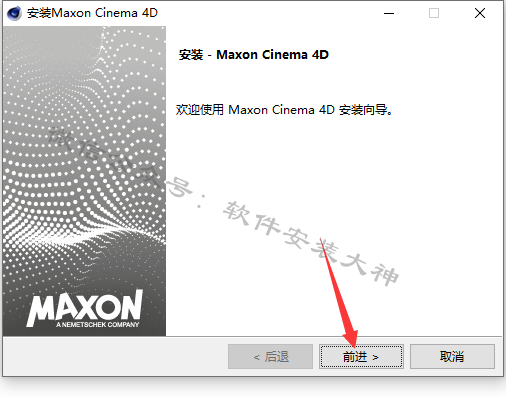The width and height of the screenshot is (506, 401).
Task: Go back using the < 后退 button
Action: click(x=270, y=357)
